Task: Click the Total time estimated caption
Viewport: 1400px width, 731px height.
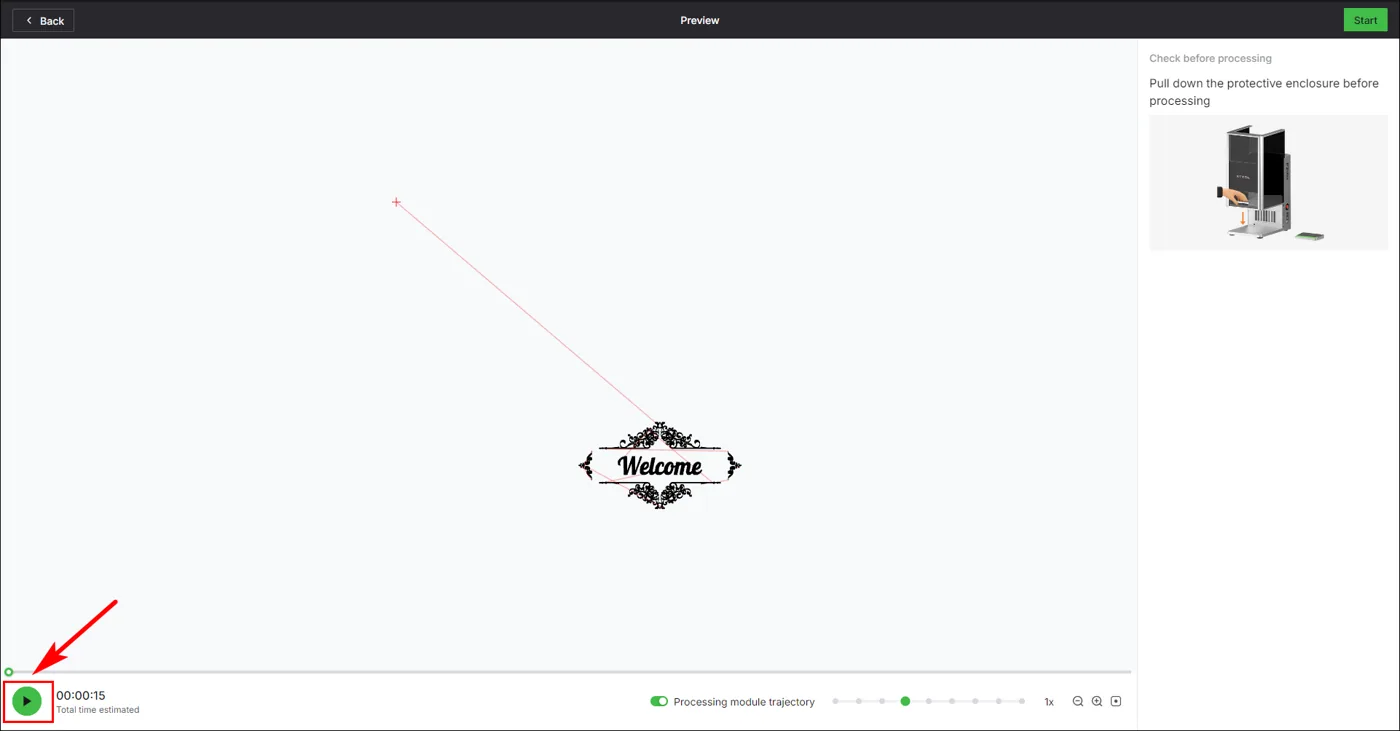Action: tap(98, 710)
